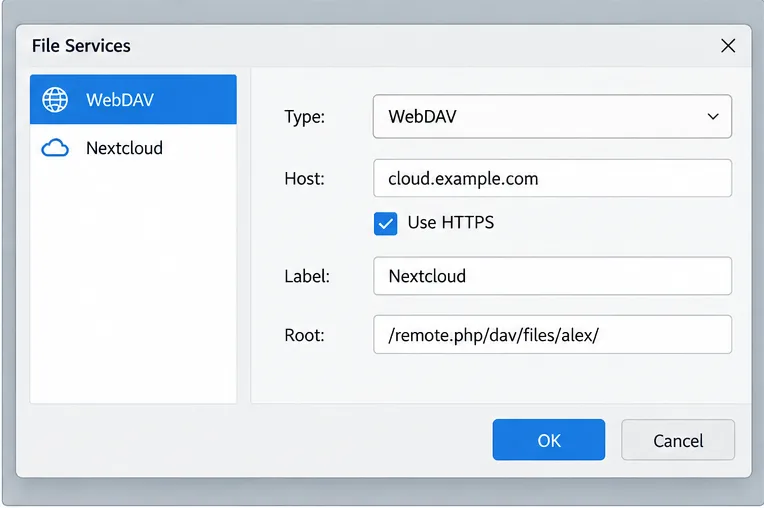Open the Type dropdown

point(552,116)
